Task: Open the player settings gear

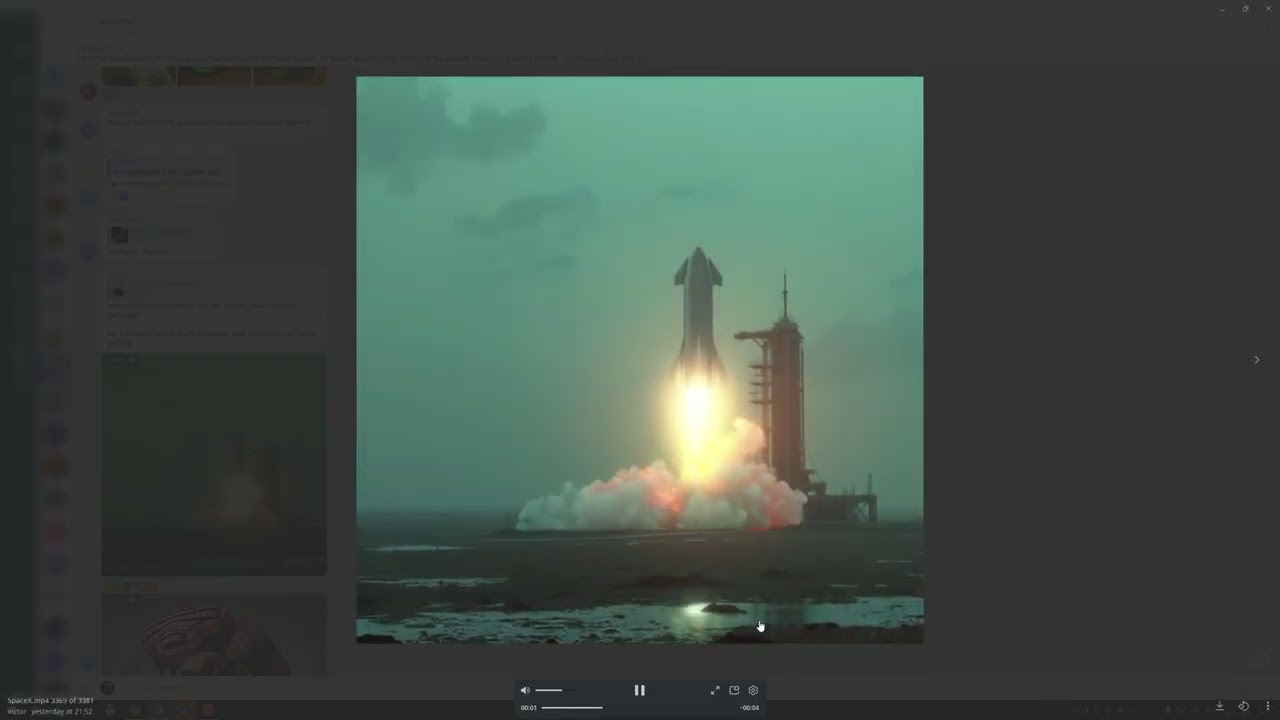Action: pos(753,690)
